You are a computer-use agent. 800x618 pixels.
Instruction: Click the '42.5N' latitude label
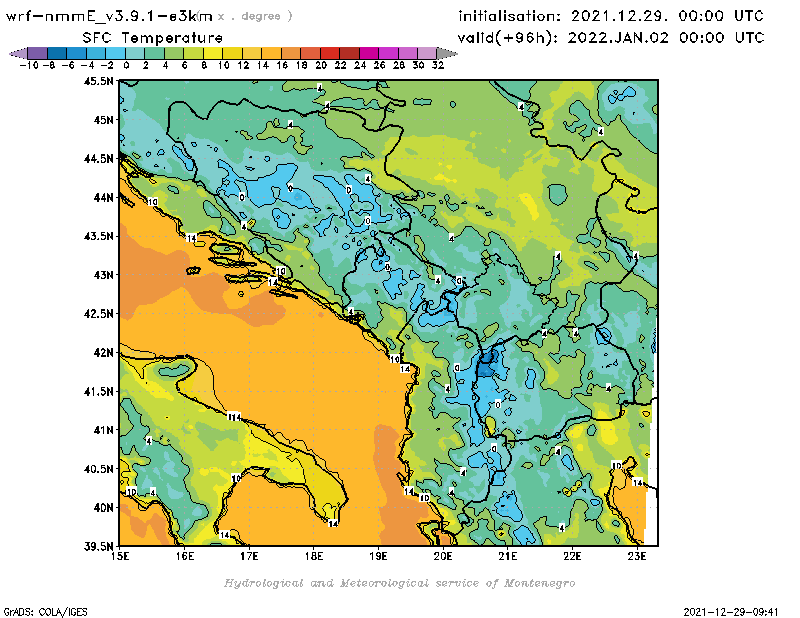tap(98, 314)
